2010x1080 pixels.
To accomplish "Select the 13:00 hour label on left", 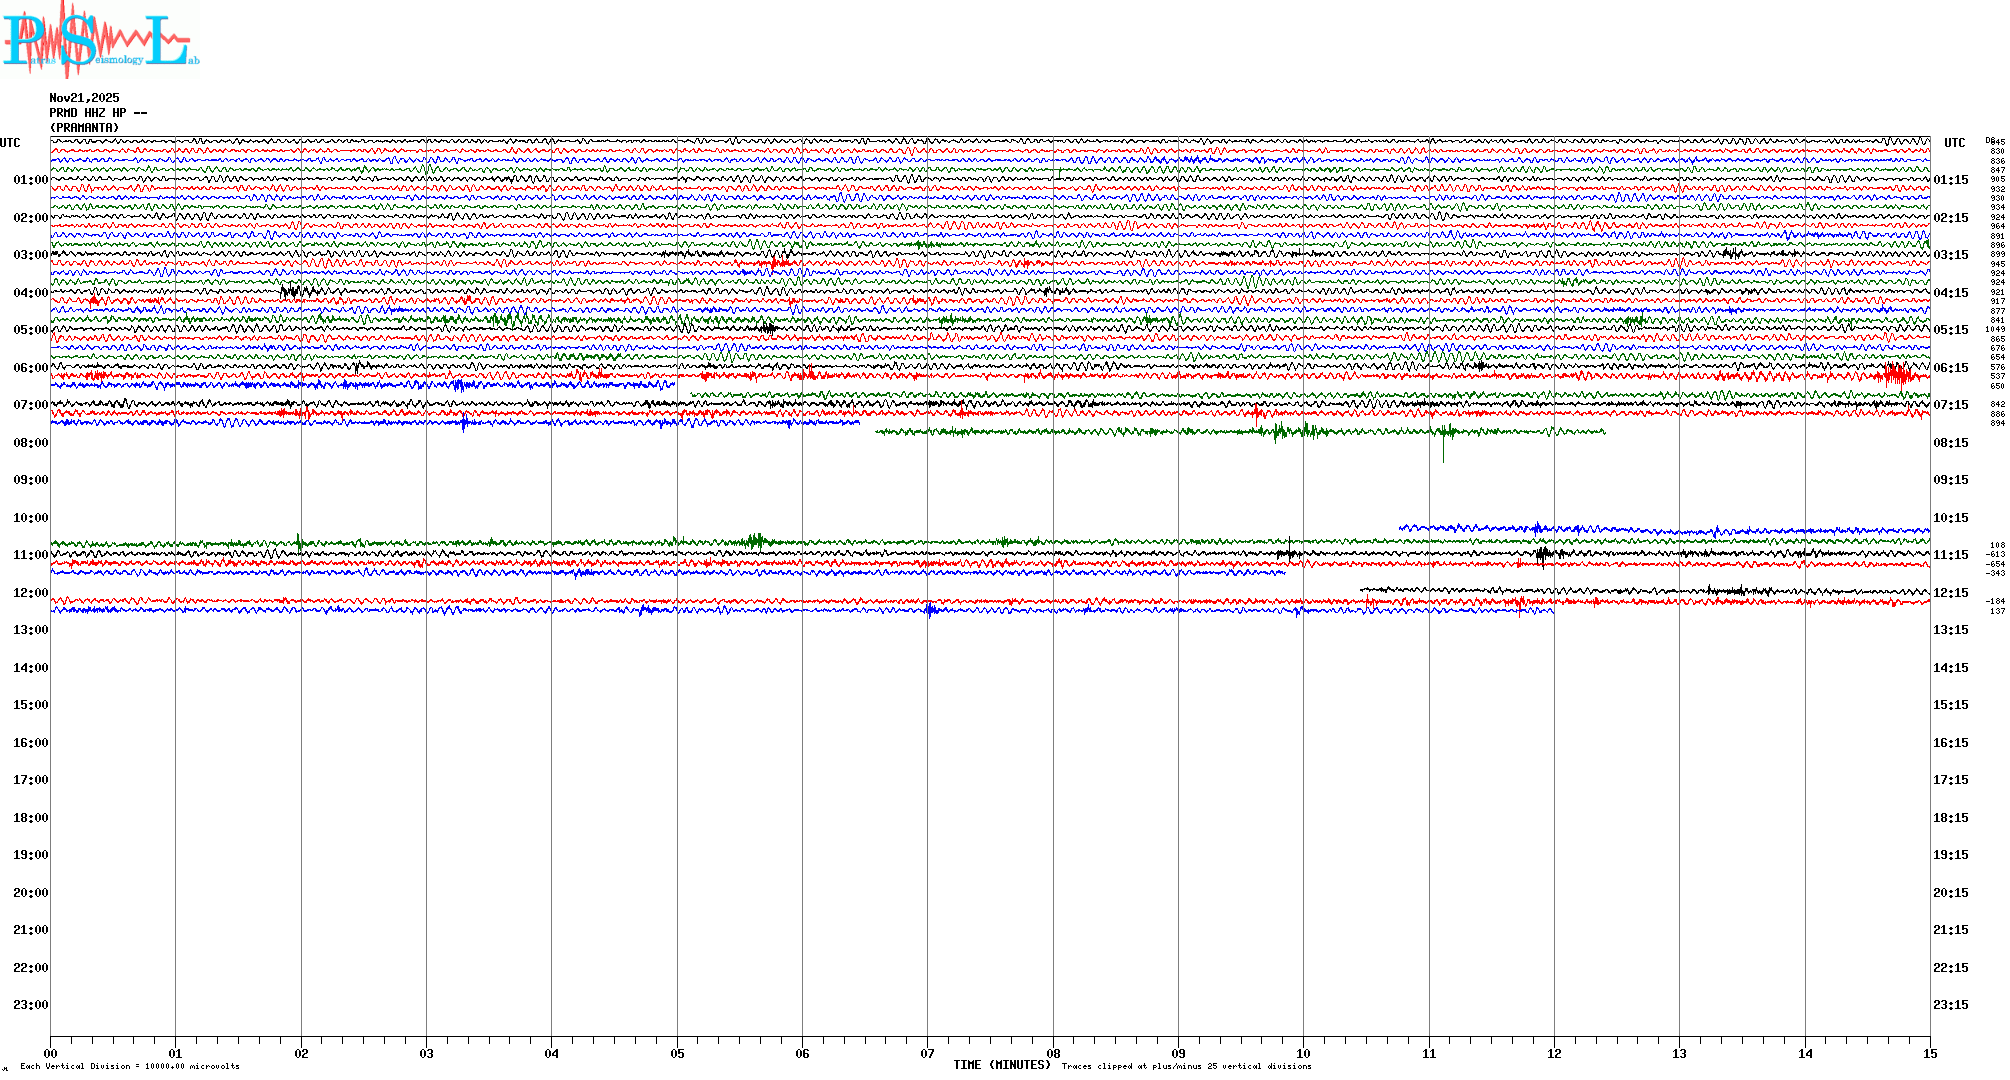I will [30, 630].
